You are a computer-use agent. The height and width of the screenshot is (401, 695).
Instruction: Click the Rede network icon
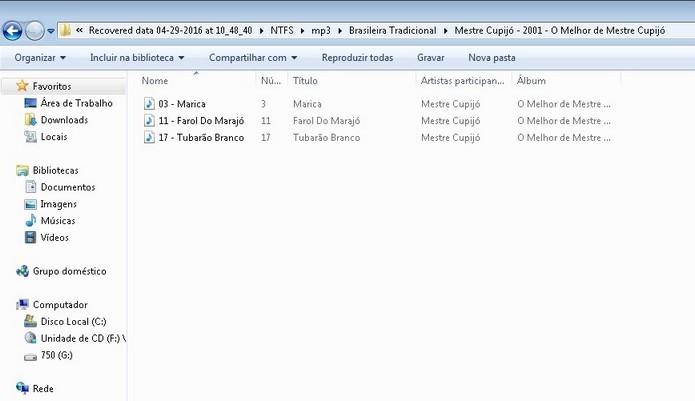[22, 388]
